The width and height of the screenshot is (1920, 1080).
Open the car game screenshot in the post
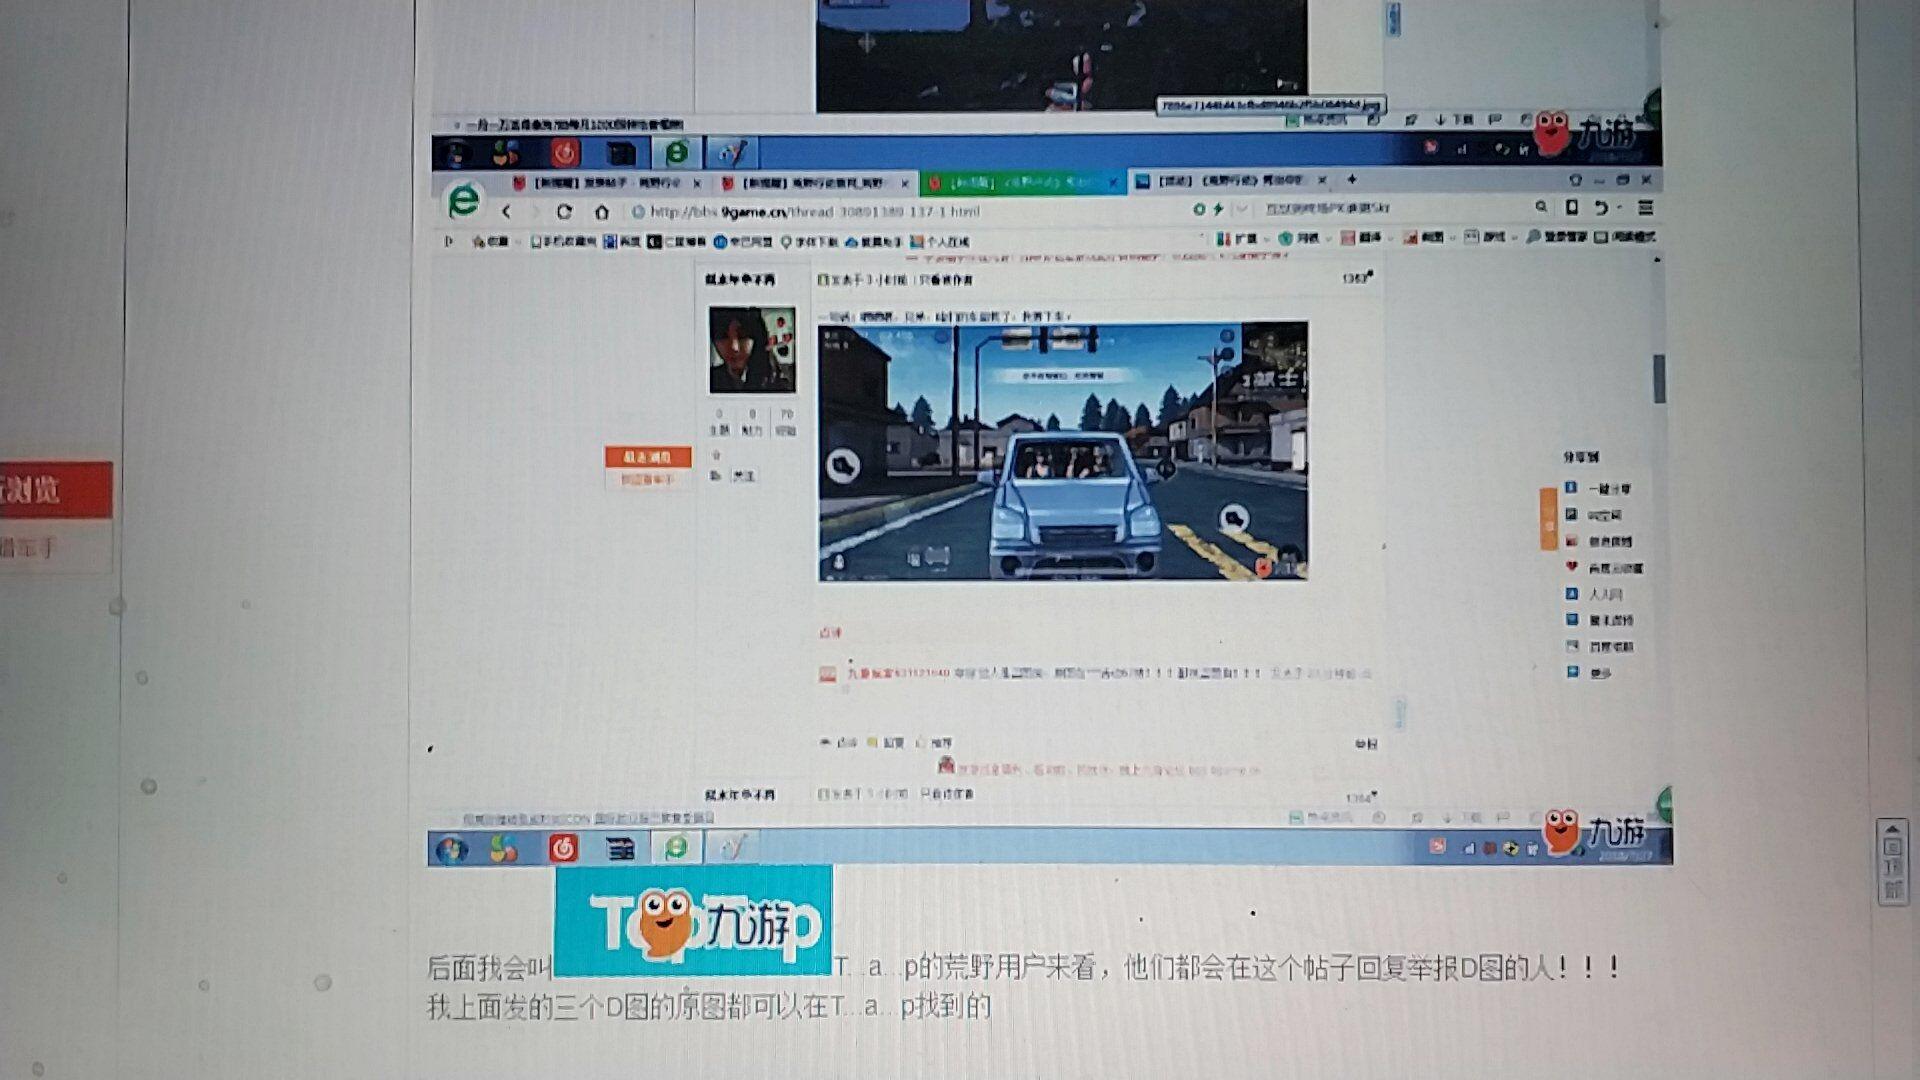1063,451
